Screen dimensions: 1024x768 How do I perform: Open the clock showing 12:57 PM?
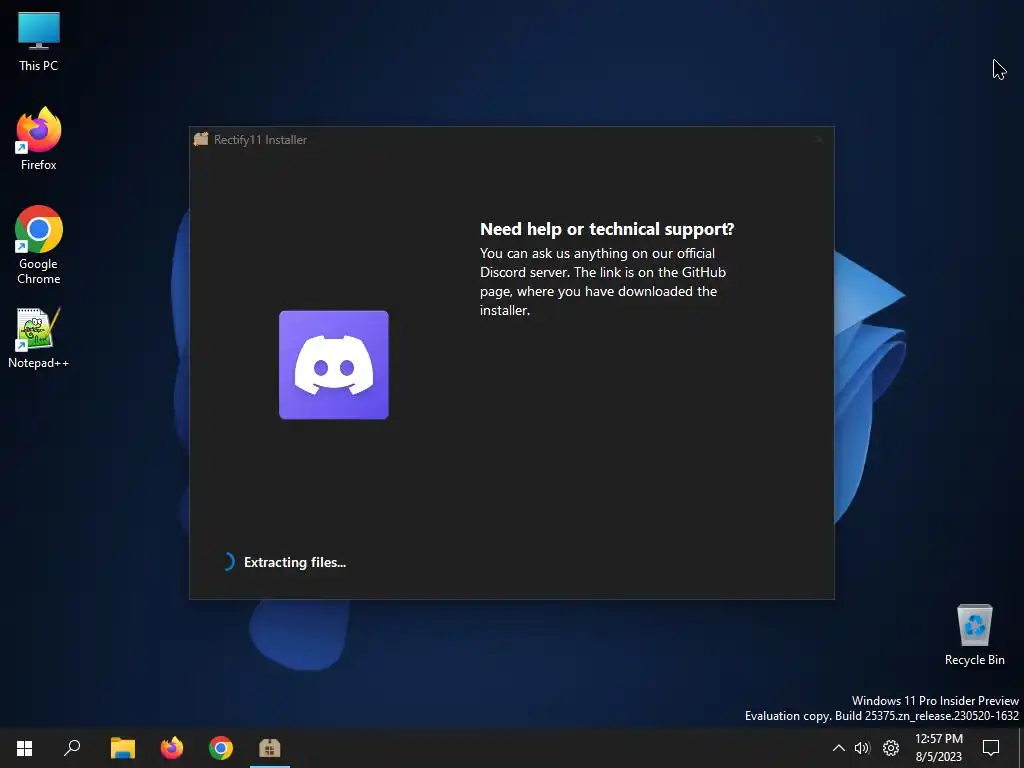click(939, 748)
